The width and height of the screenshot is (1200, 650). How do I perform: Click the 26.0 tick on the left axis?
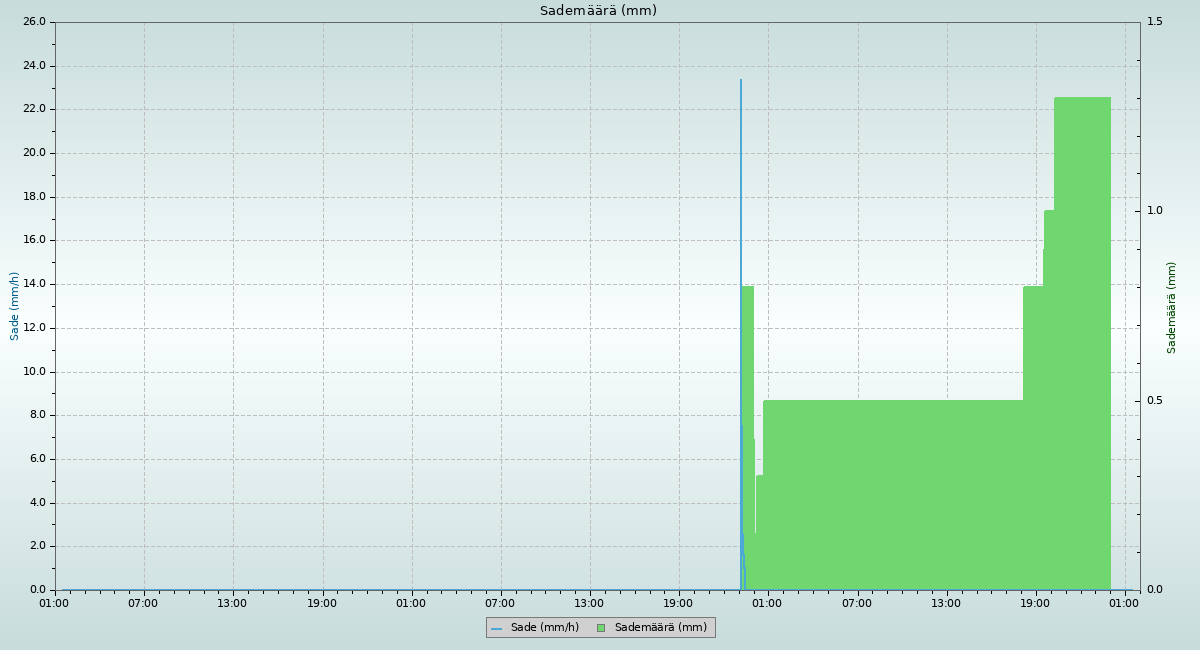(34, 22)
